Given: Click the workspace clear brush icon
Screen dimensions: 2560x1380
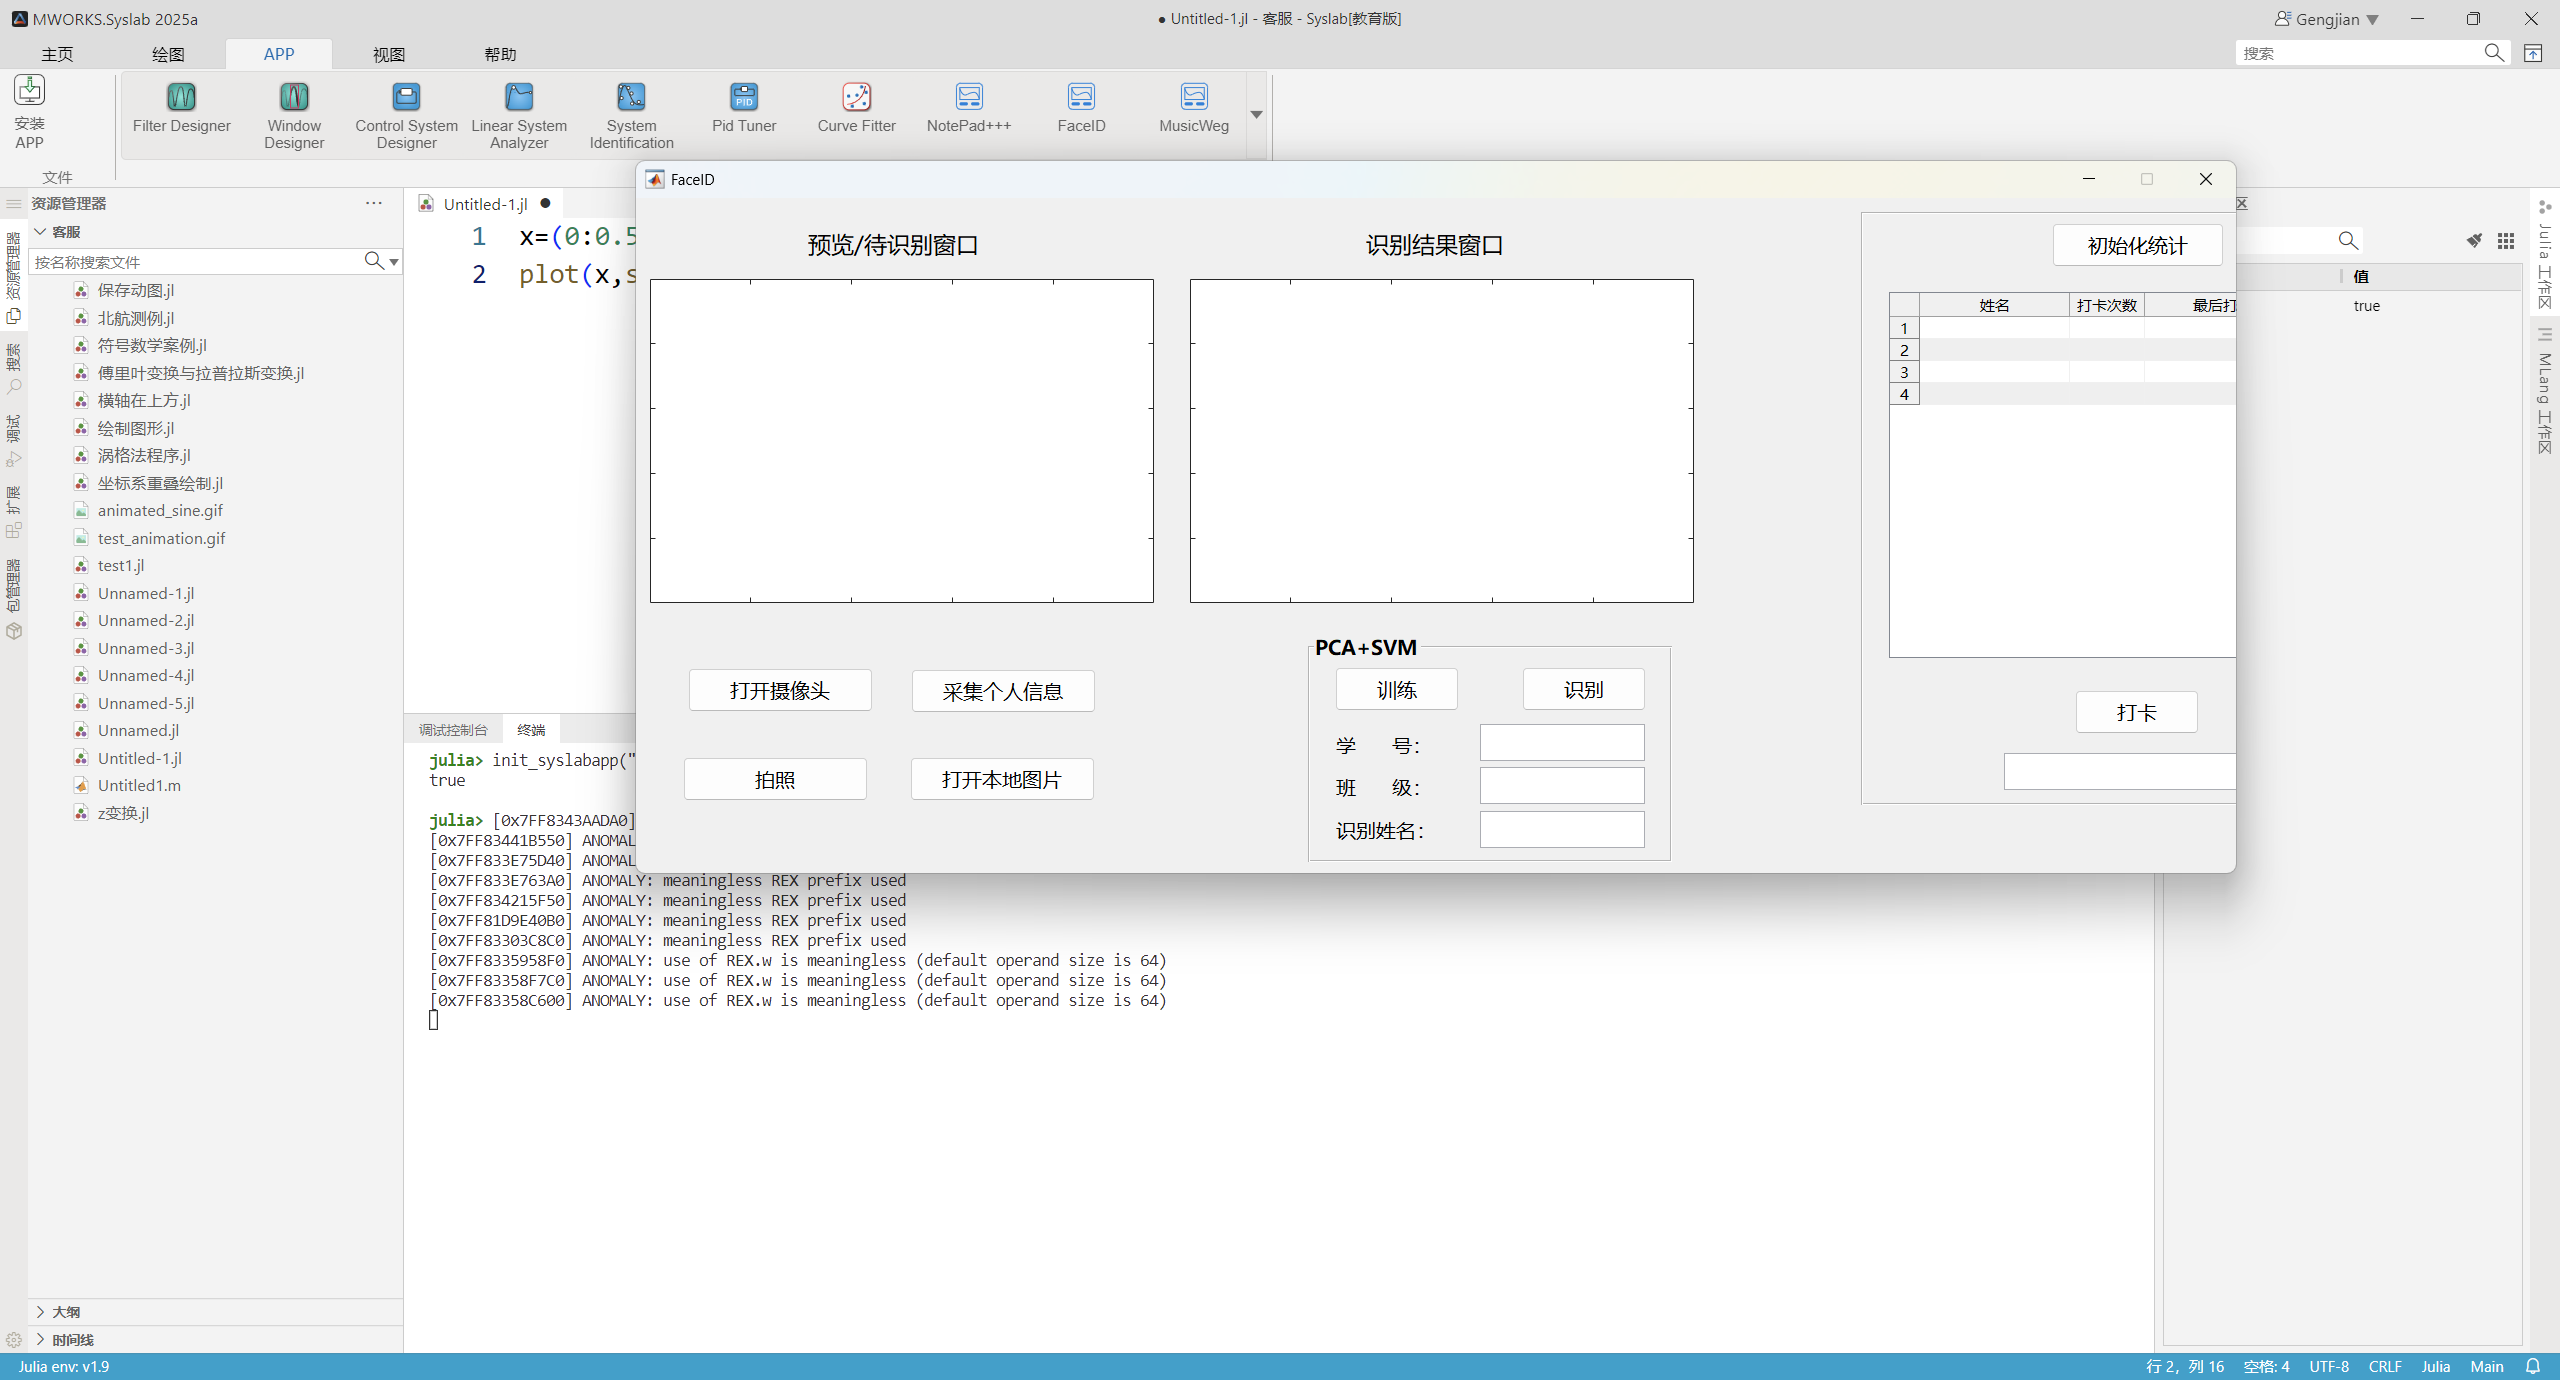Looking at the screenshot, I should click(2473, 241).
